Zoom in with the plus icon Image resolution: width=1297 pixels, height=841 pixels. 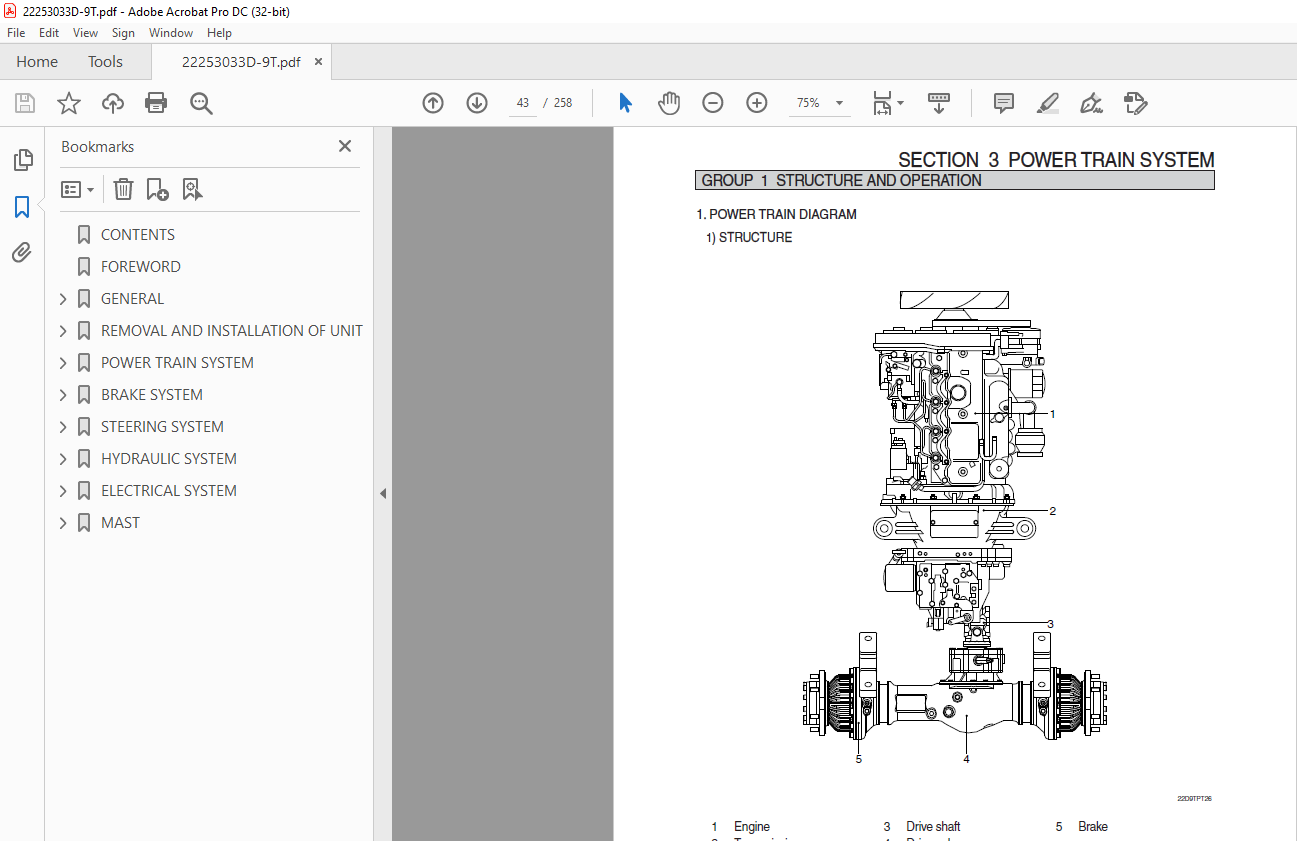coord(757,103)
